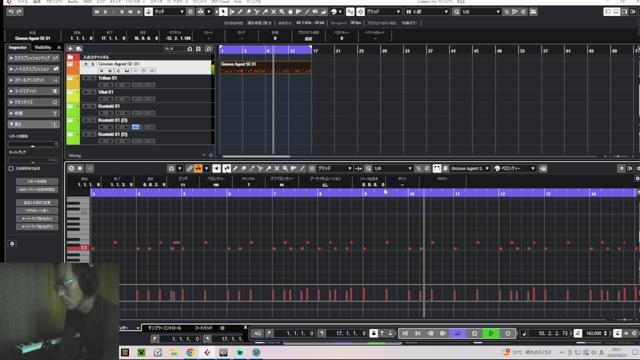
Task: Select the Erase tool in the key editor toolbar
Action: [x=244, y=168]
